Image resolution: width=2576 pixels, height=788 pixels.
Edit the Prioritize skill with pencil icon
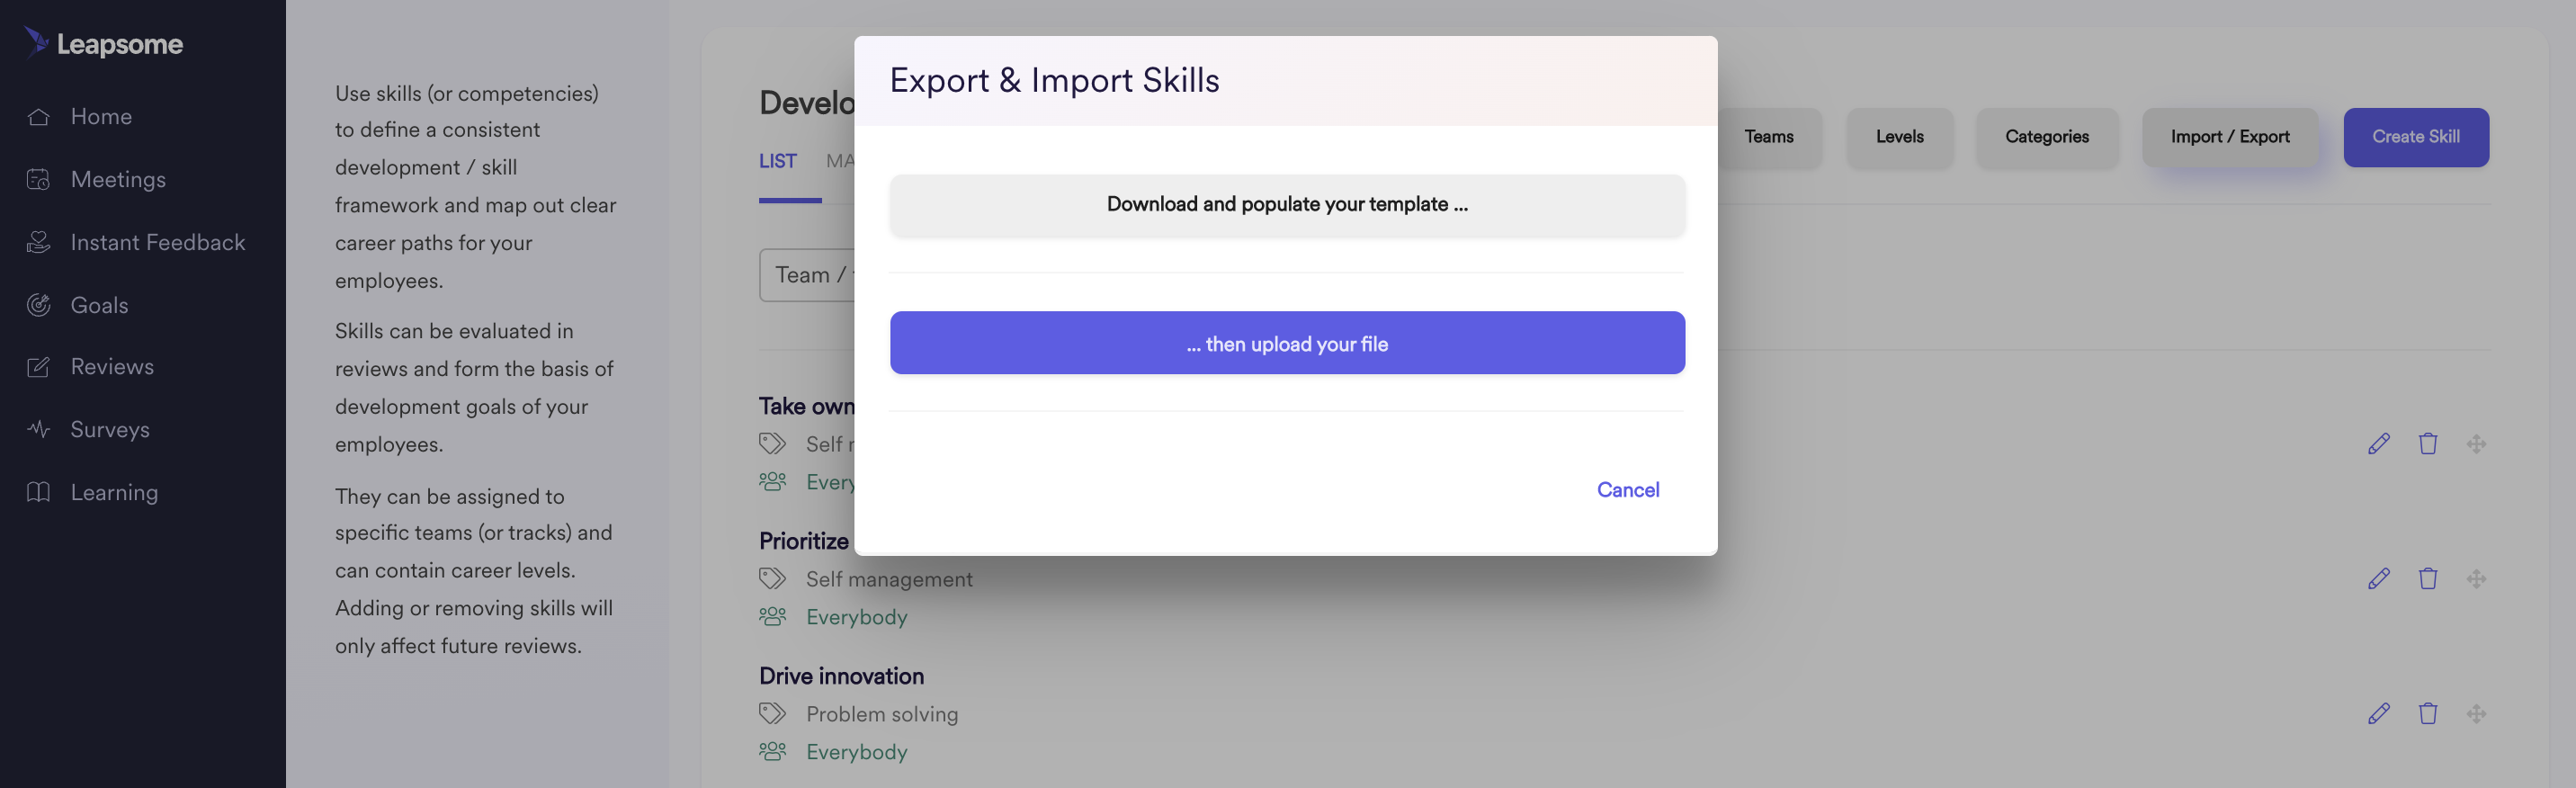[x=2379, y=578]
